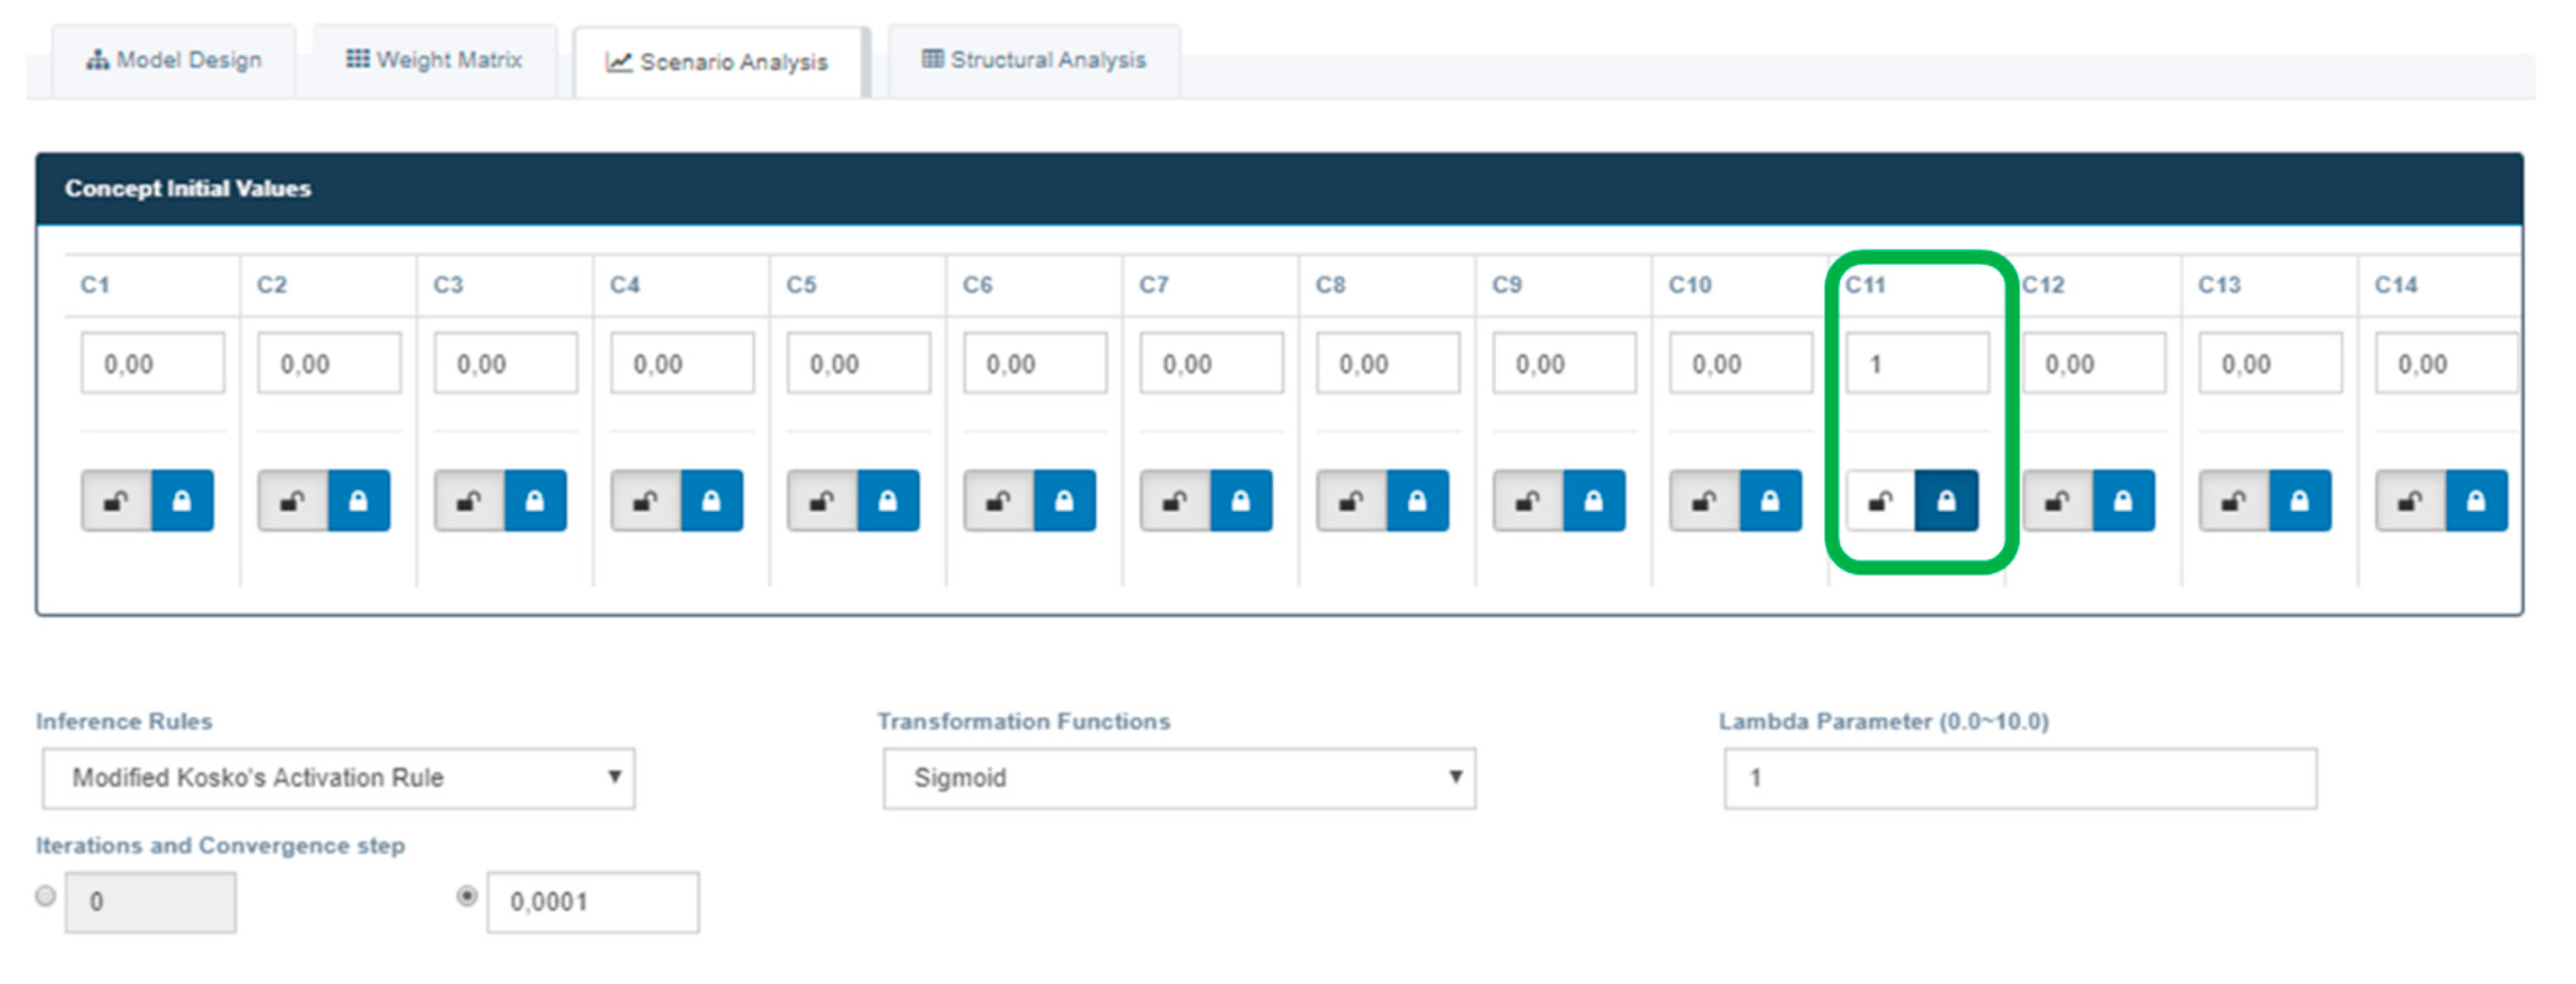Go to Structural Analysis tab
Image resolution: width=2576 pixels, height=984 pixels.
click(x=1034, y=60)
